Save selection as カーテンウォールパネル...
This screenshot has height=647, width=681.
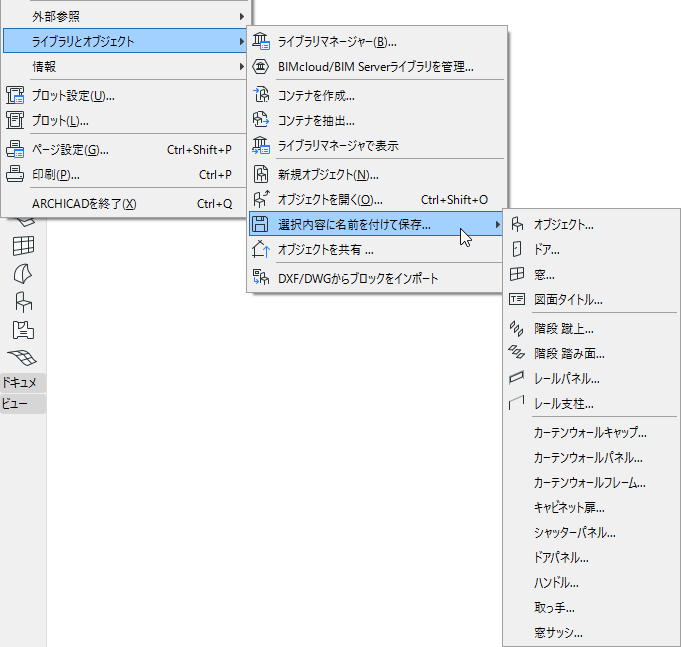pyautogui.click(x=592, y=458)
